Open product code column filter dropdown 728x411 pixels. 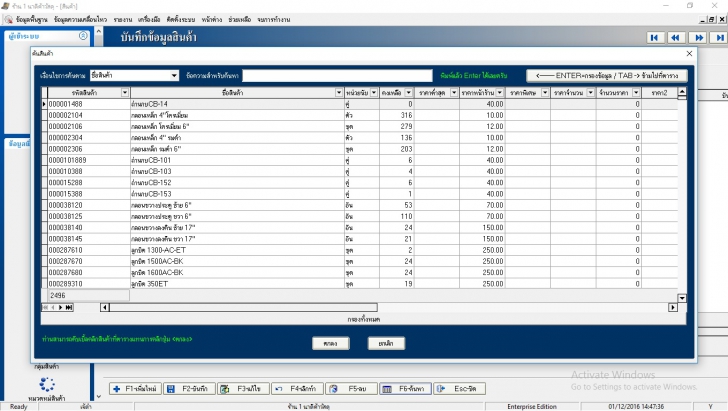click(124, 92)
